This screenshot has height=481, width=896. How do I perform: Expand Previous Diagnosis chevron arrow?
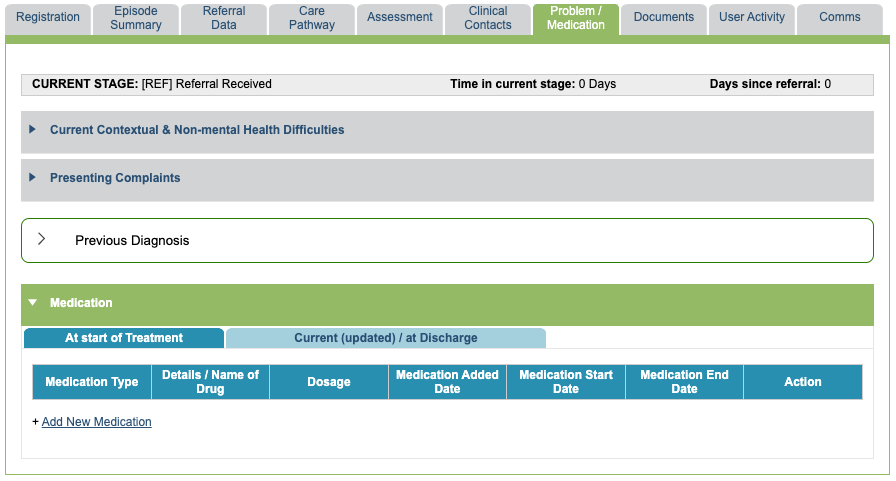(x=41, y=240)
